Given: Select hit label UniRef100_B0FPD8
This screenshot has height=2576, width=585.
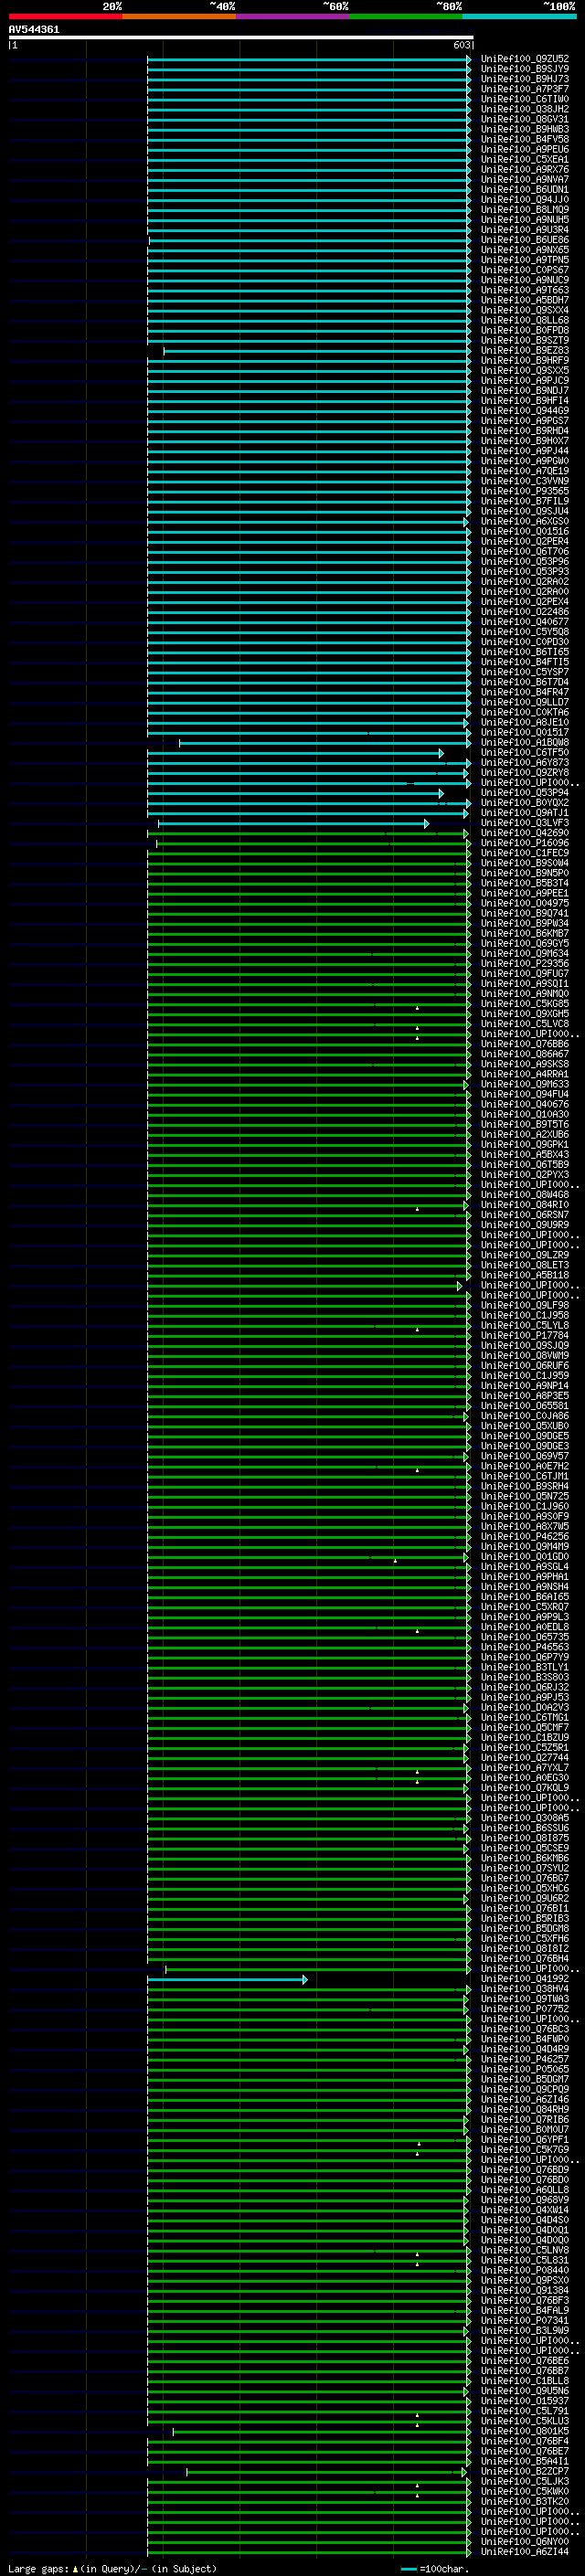Looking at the screenshot, I should click(x=525, y=330).
